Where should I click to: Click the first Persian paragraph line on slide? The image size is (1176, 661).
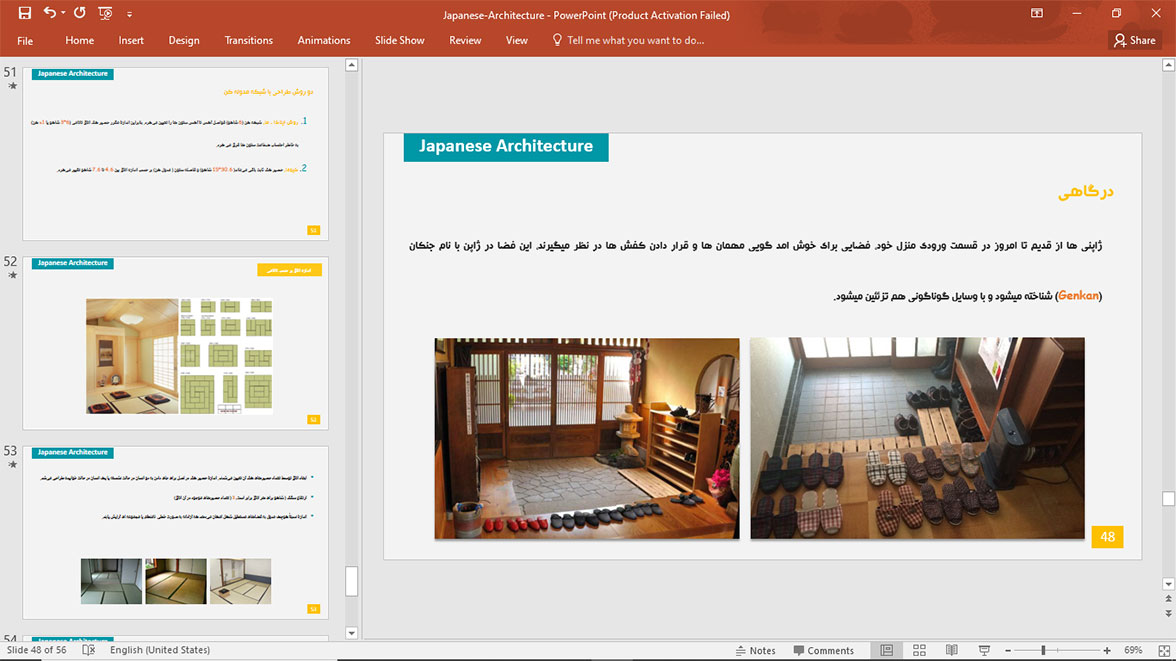(x=755, y=245)
